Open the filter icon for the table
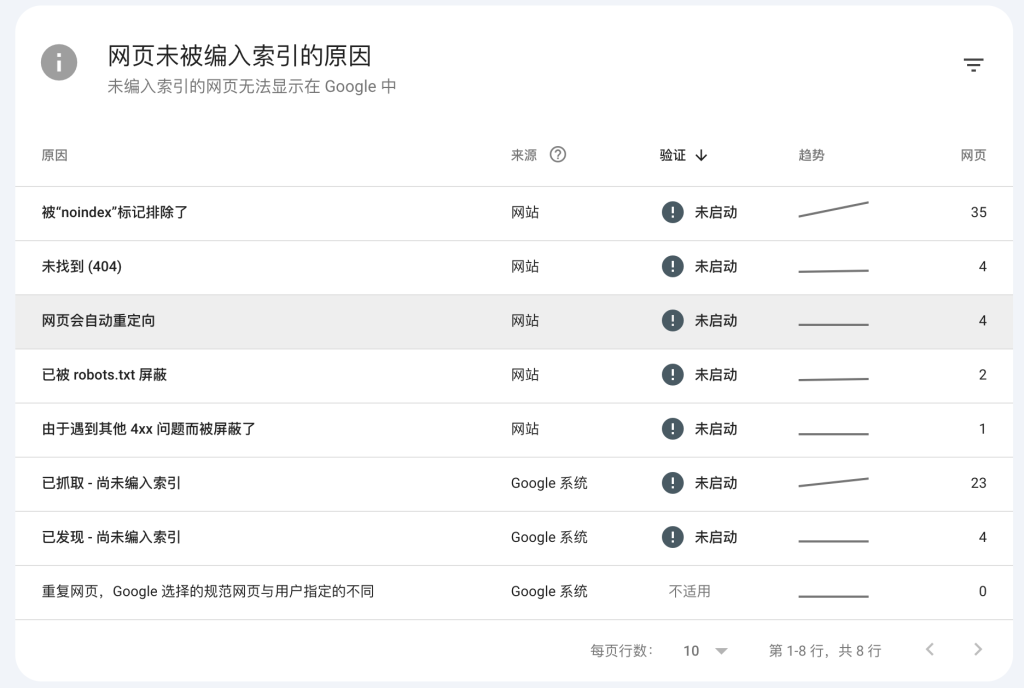 coord(973,65)
